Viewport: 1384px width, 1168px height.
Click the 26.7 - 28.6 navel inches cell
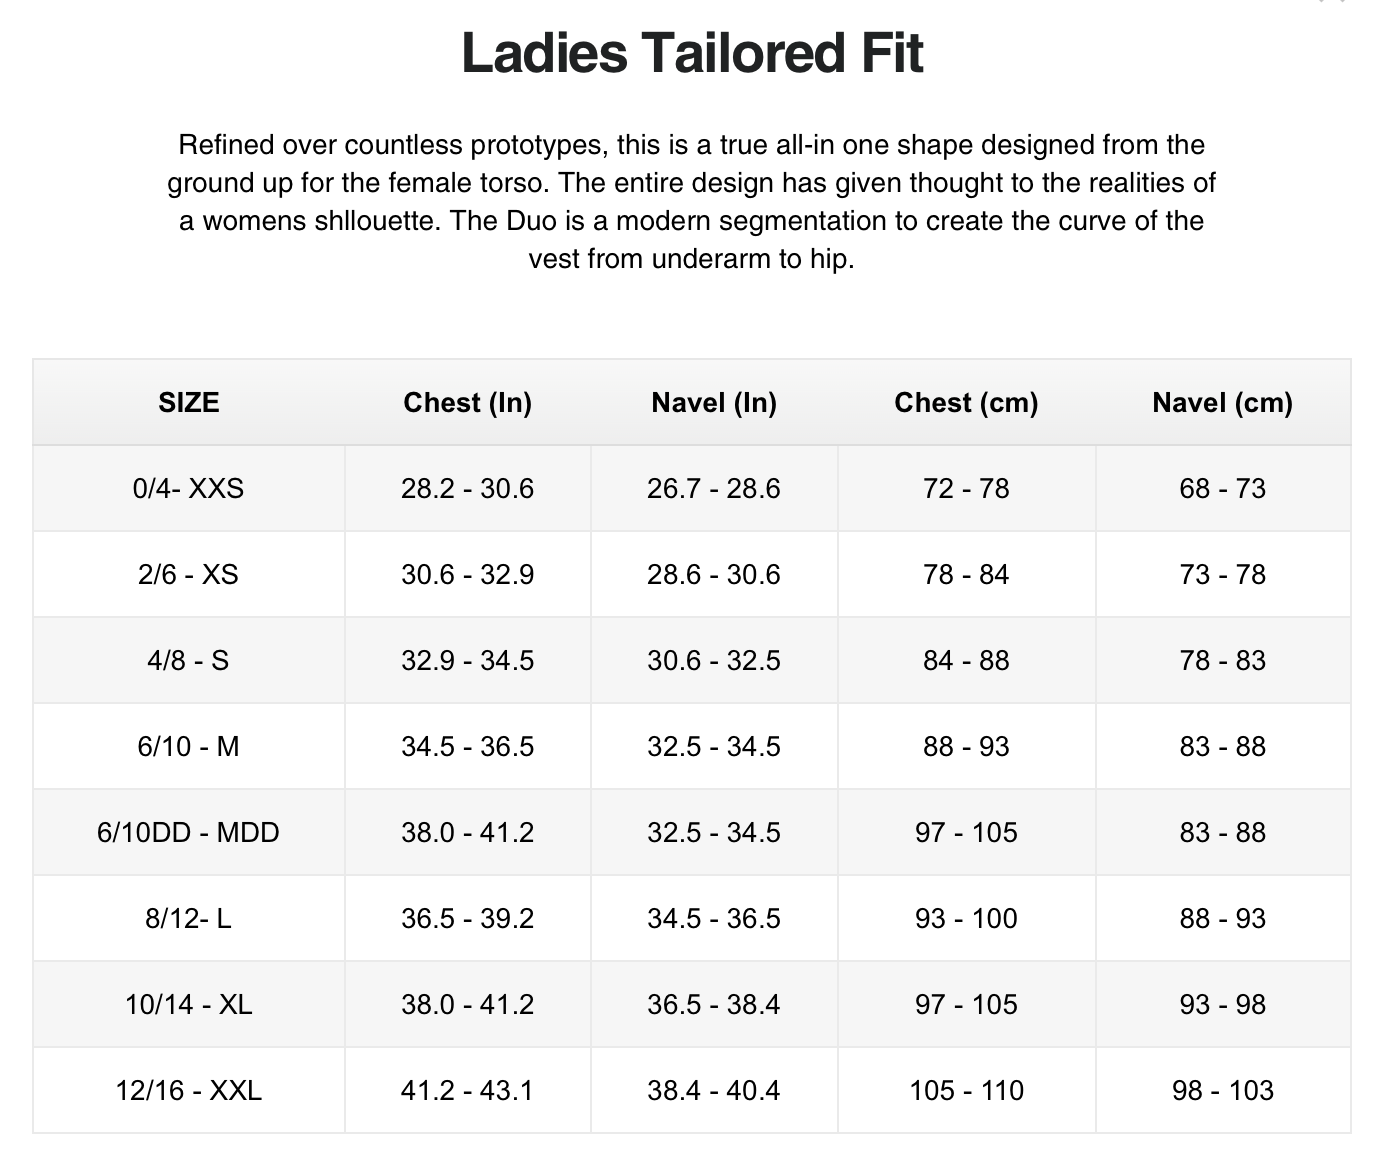point(714,488)
